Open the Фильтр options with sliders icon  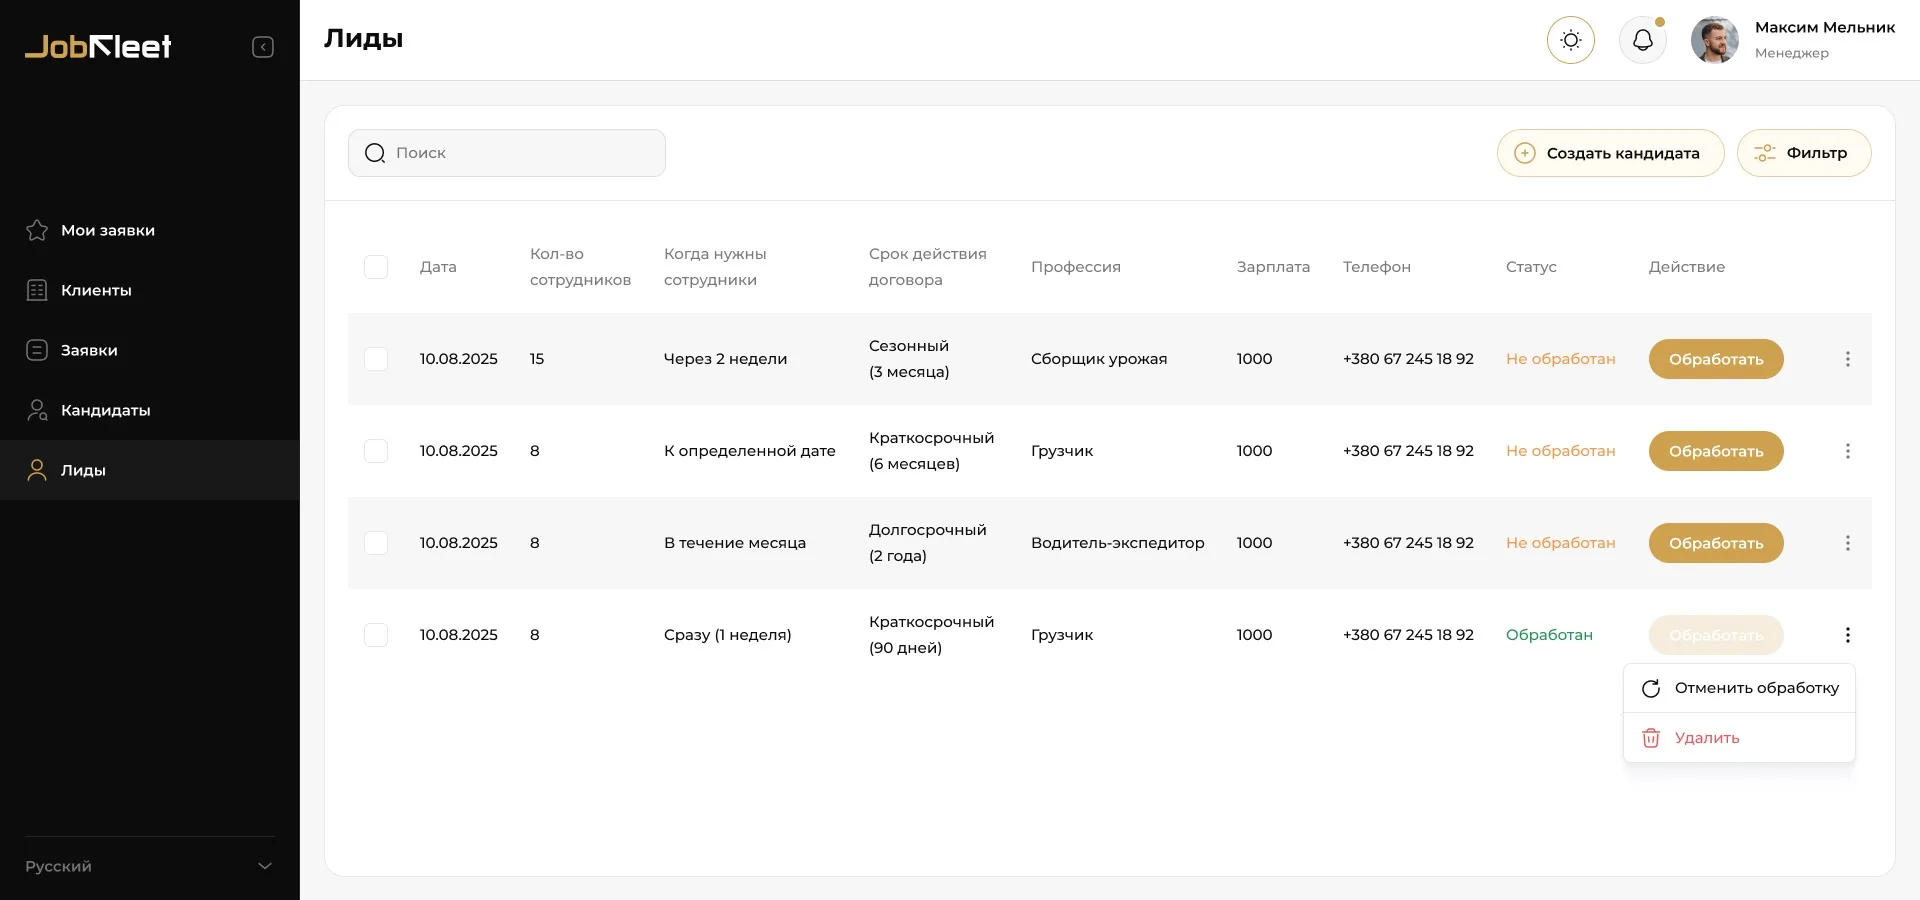click(x=1803, y=153)
